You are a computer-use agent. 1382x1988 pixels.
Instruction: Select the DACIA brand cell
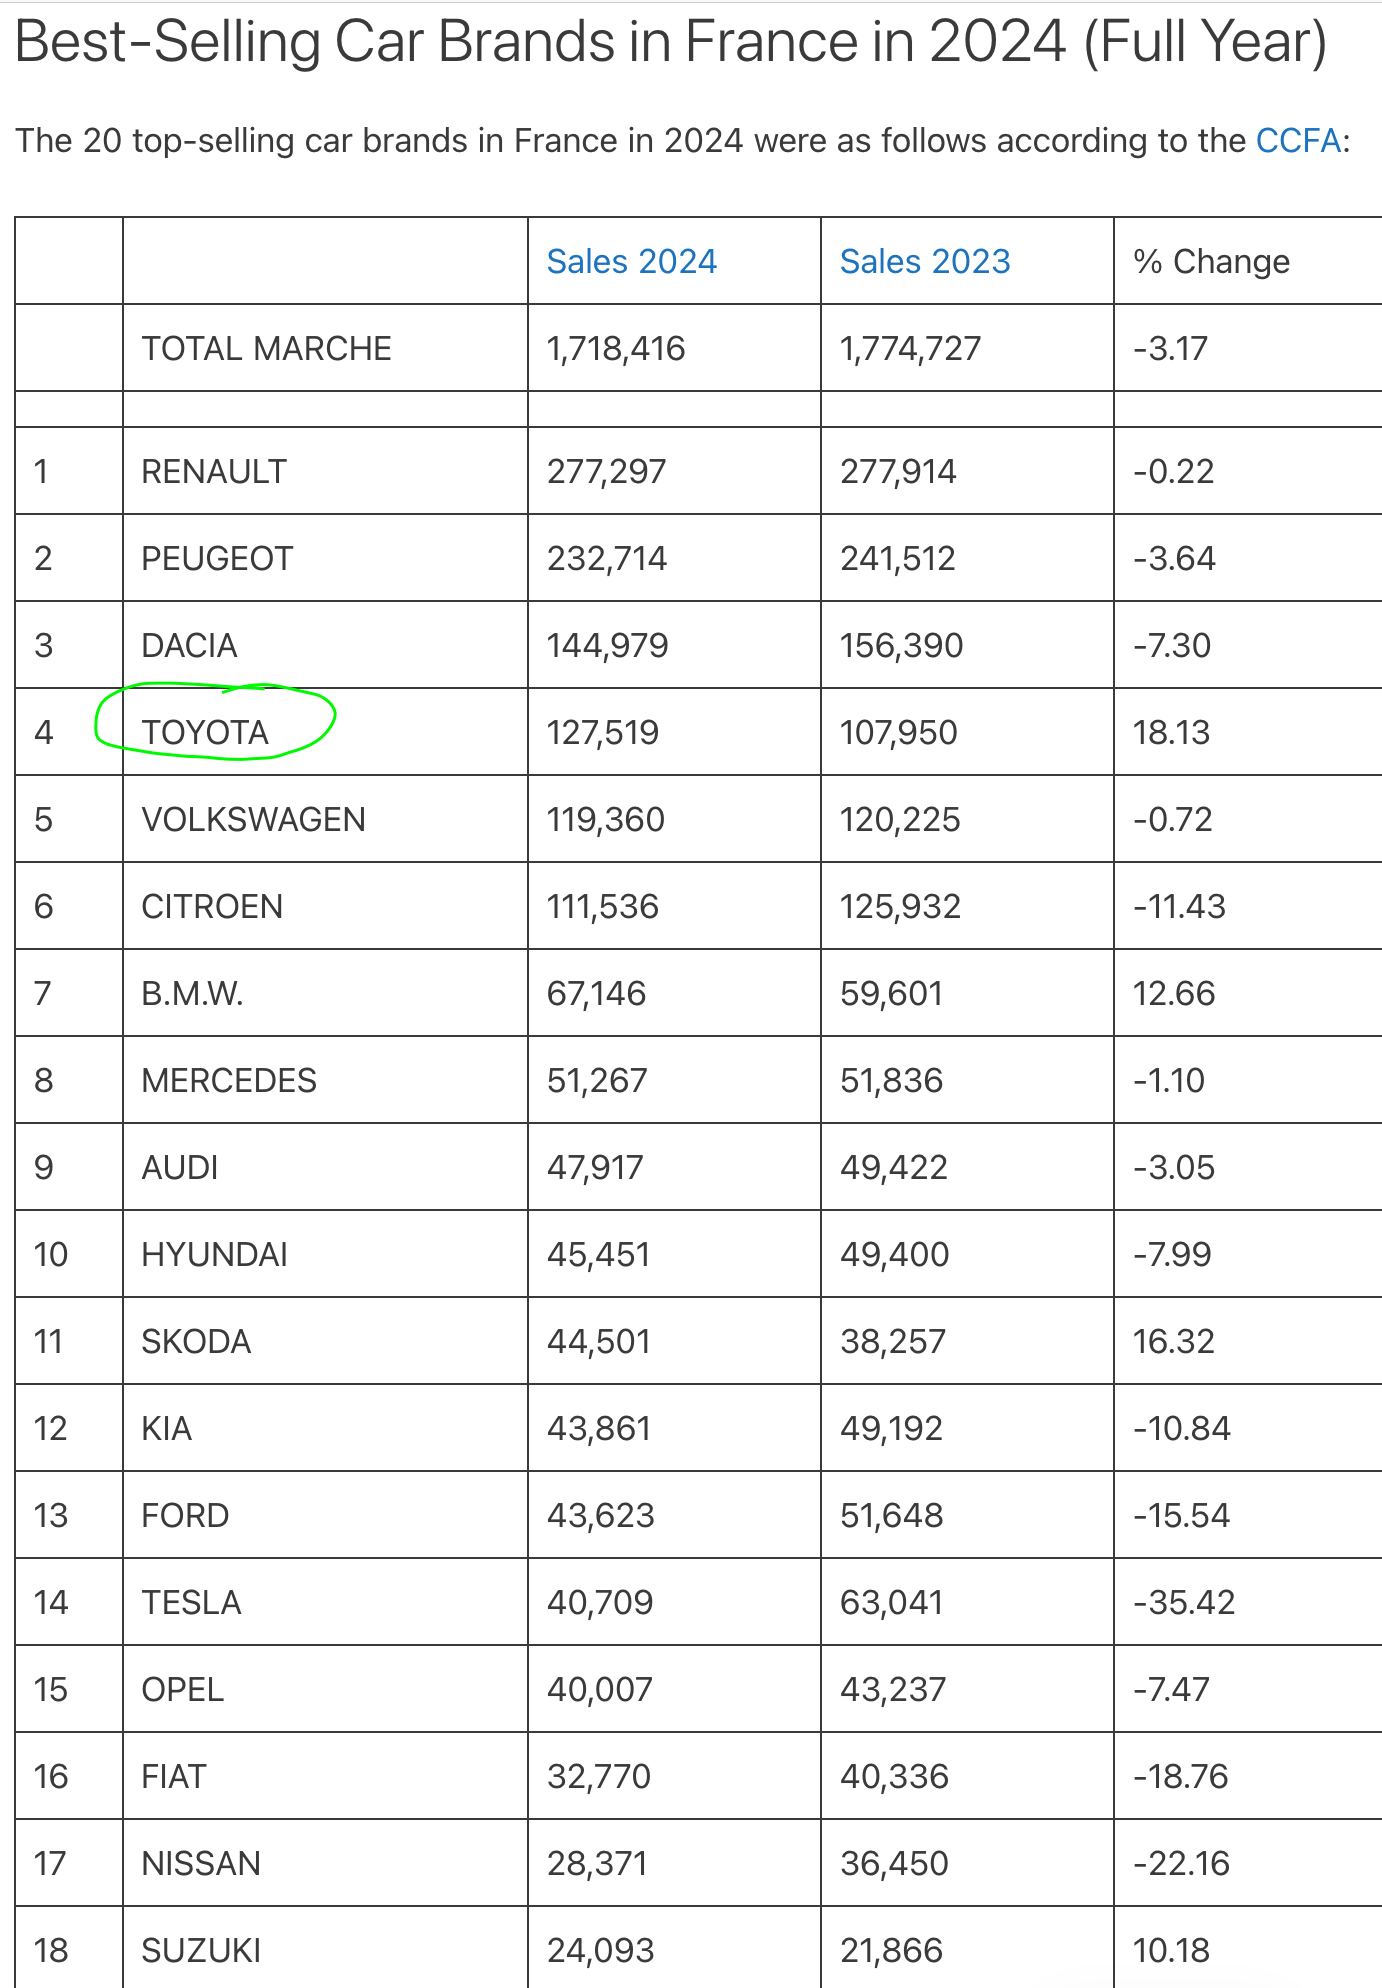tap(189, 646)
